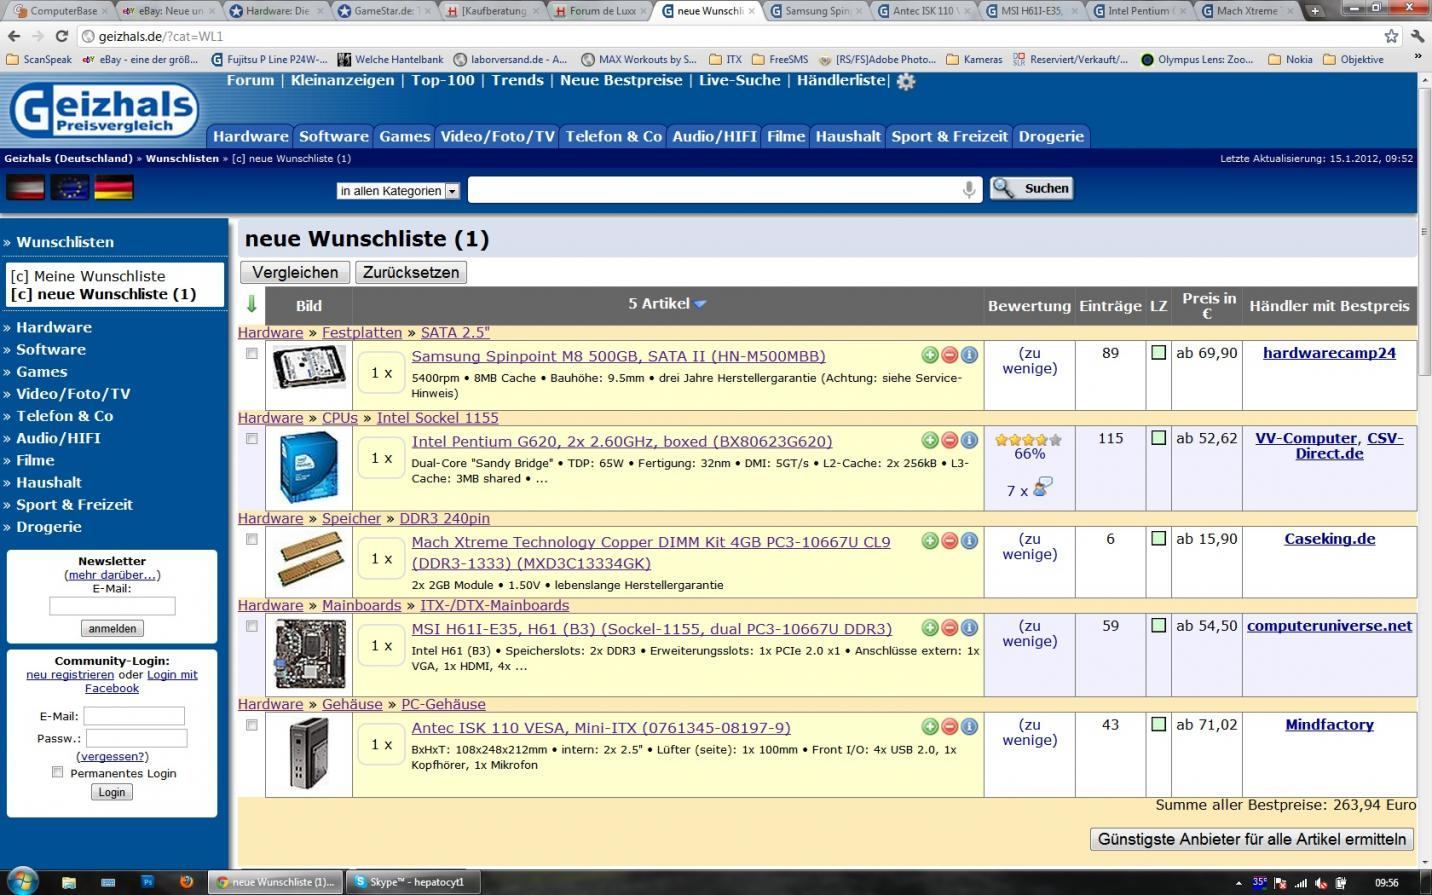
Task: Open the Hardware category tab
Action: point(250,136)
